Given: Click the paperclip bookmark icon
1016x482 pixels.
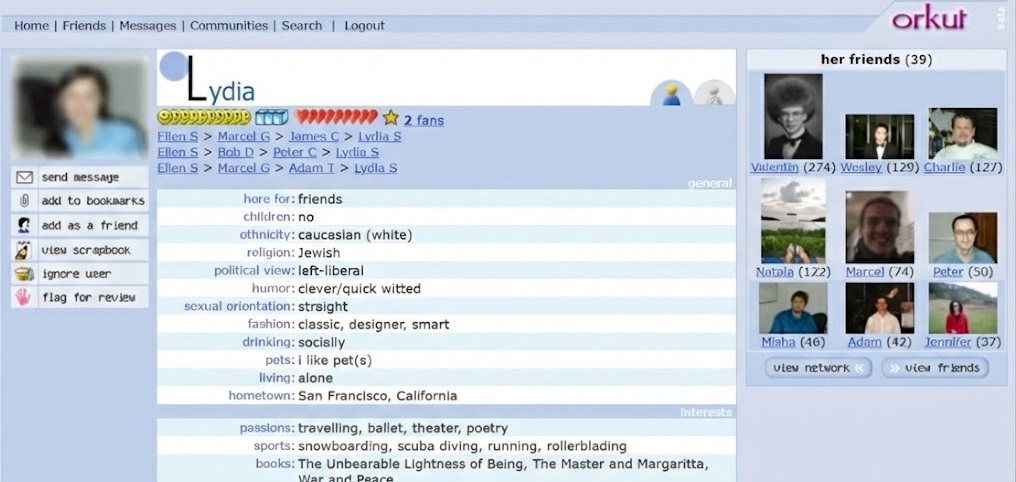Looking at the screenshot, I should (24, 201).
